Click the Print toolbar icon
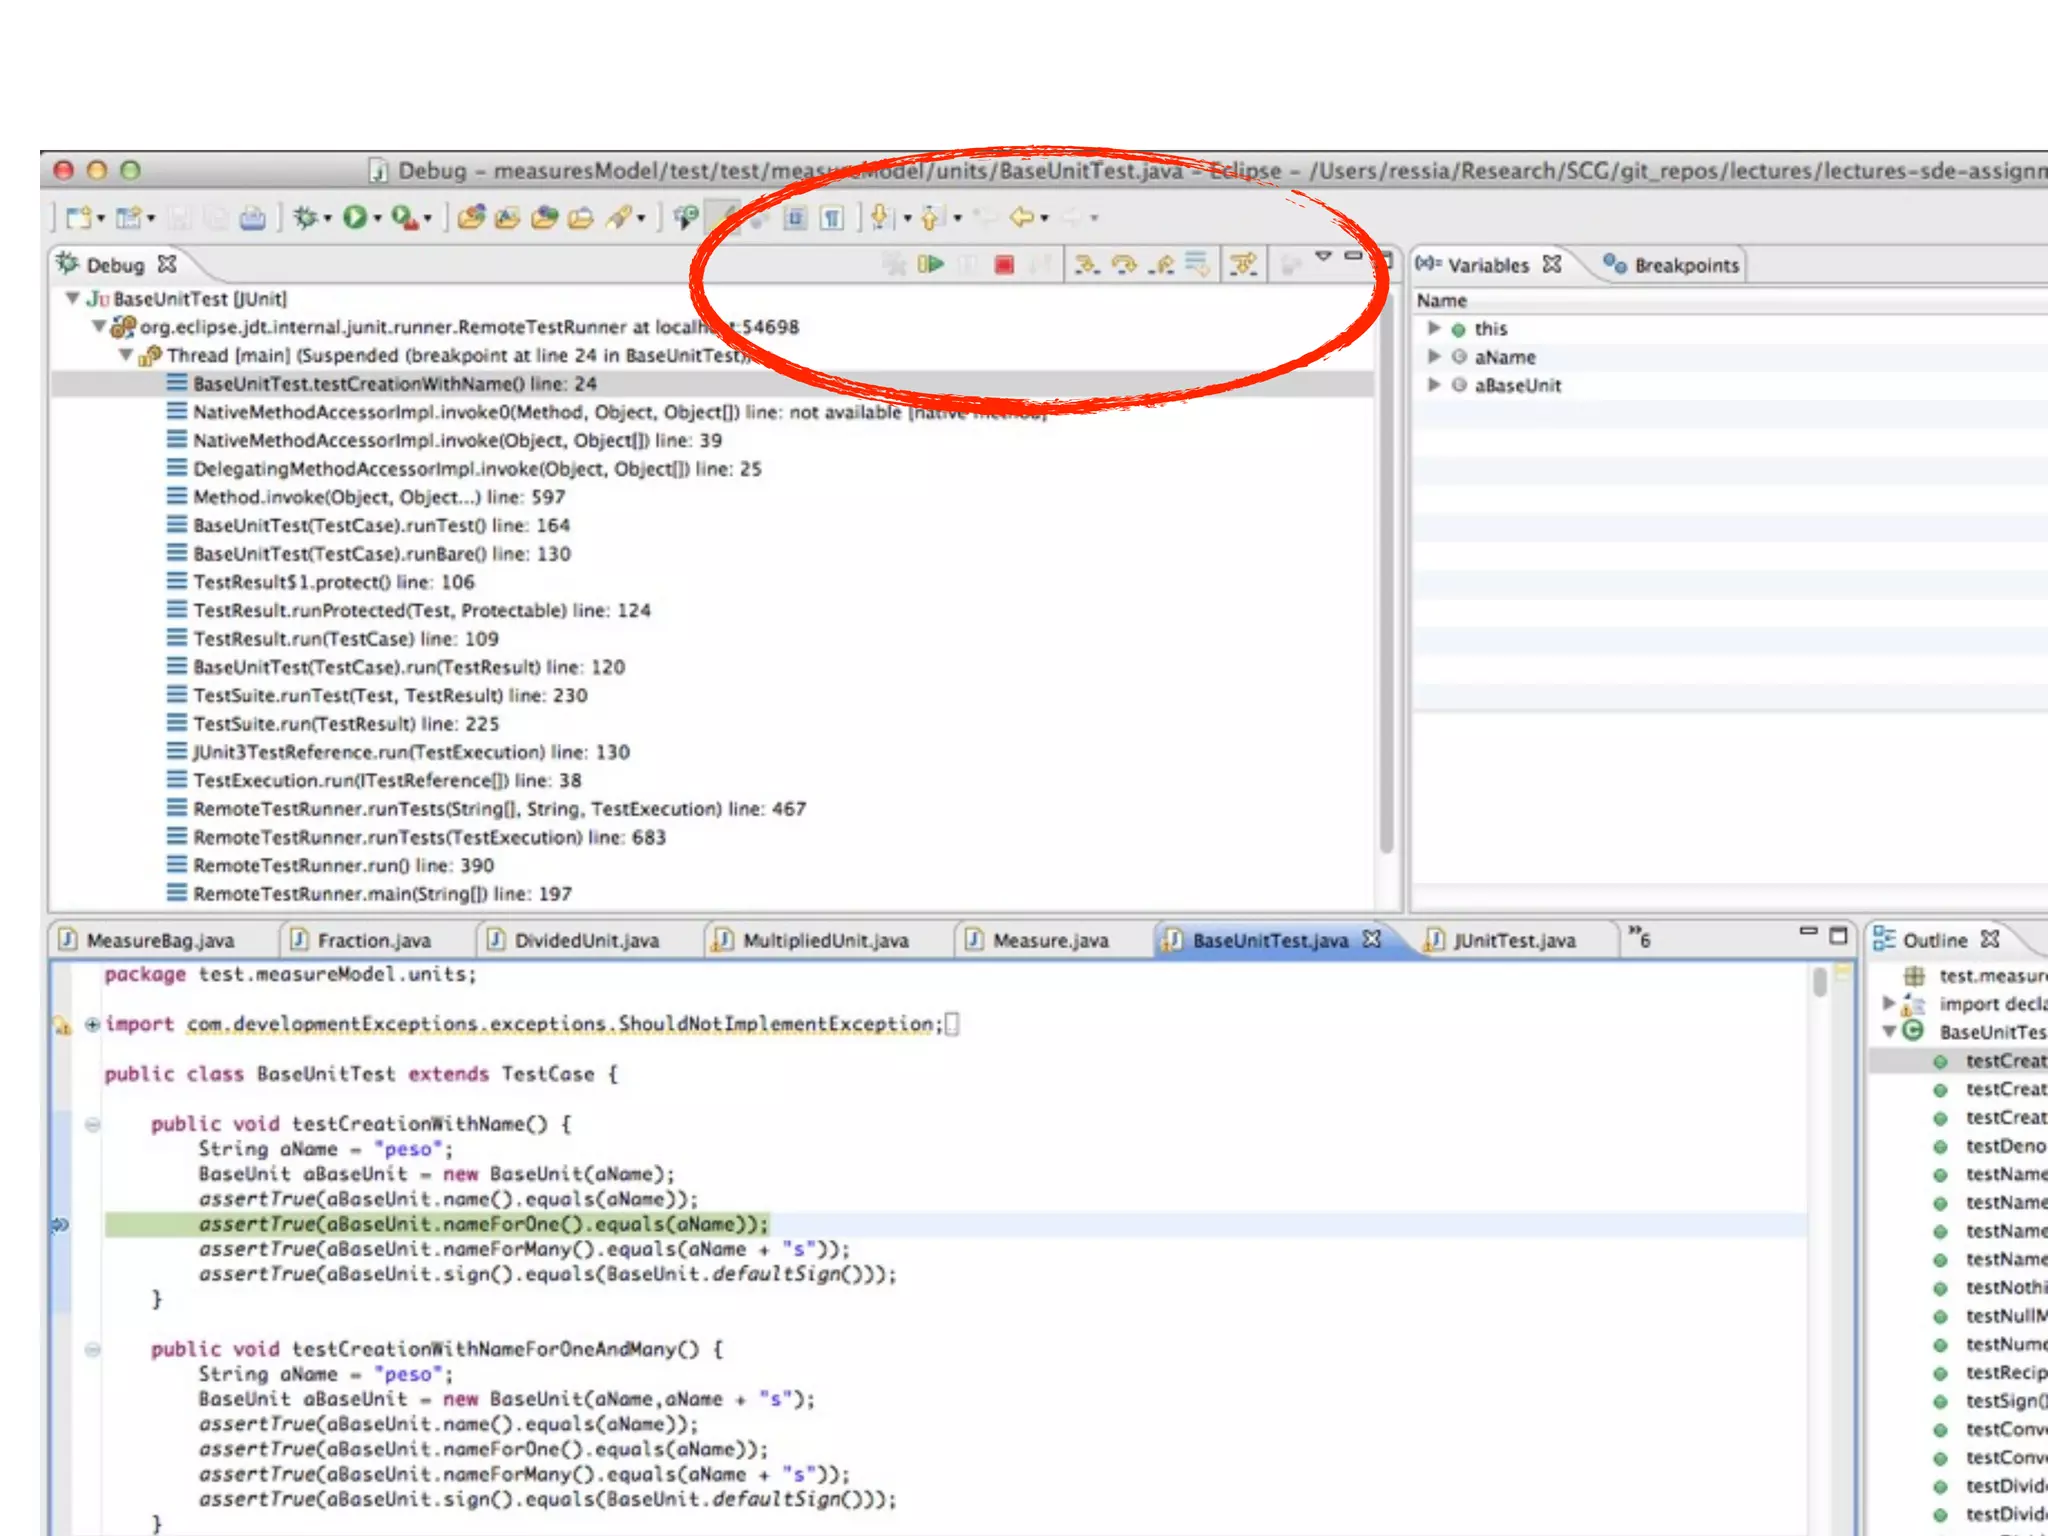 (253, 217)
